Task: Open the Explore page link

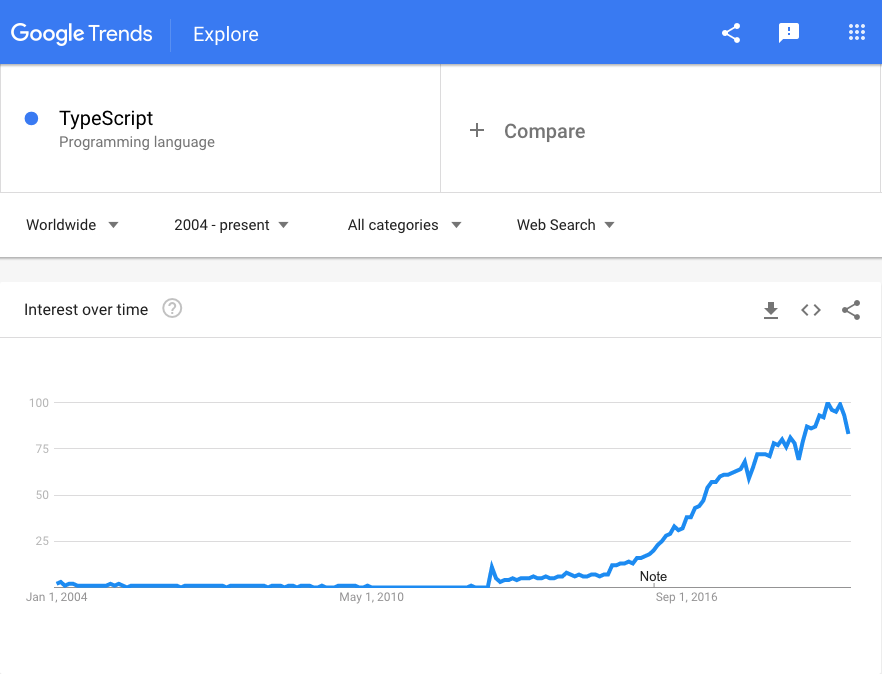Action: (x=224, y=34)
